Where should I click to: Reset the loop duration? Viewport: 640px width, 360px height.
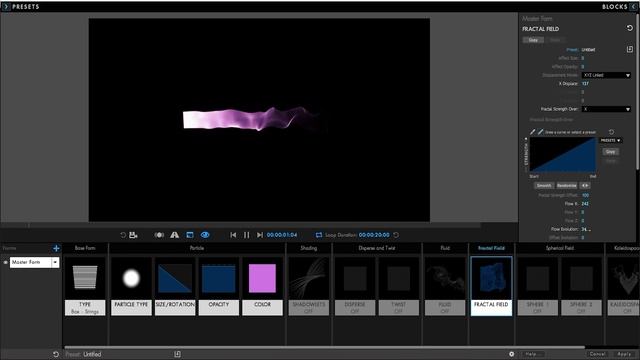[396, 235]
